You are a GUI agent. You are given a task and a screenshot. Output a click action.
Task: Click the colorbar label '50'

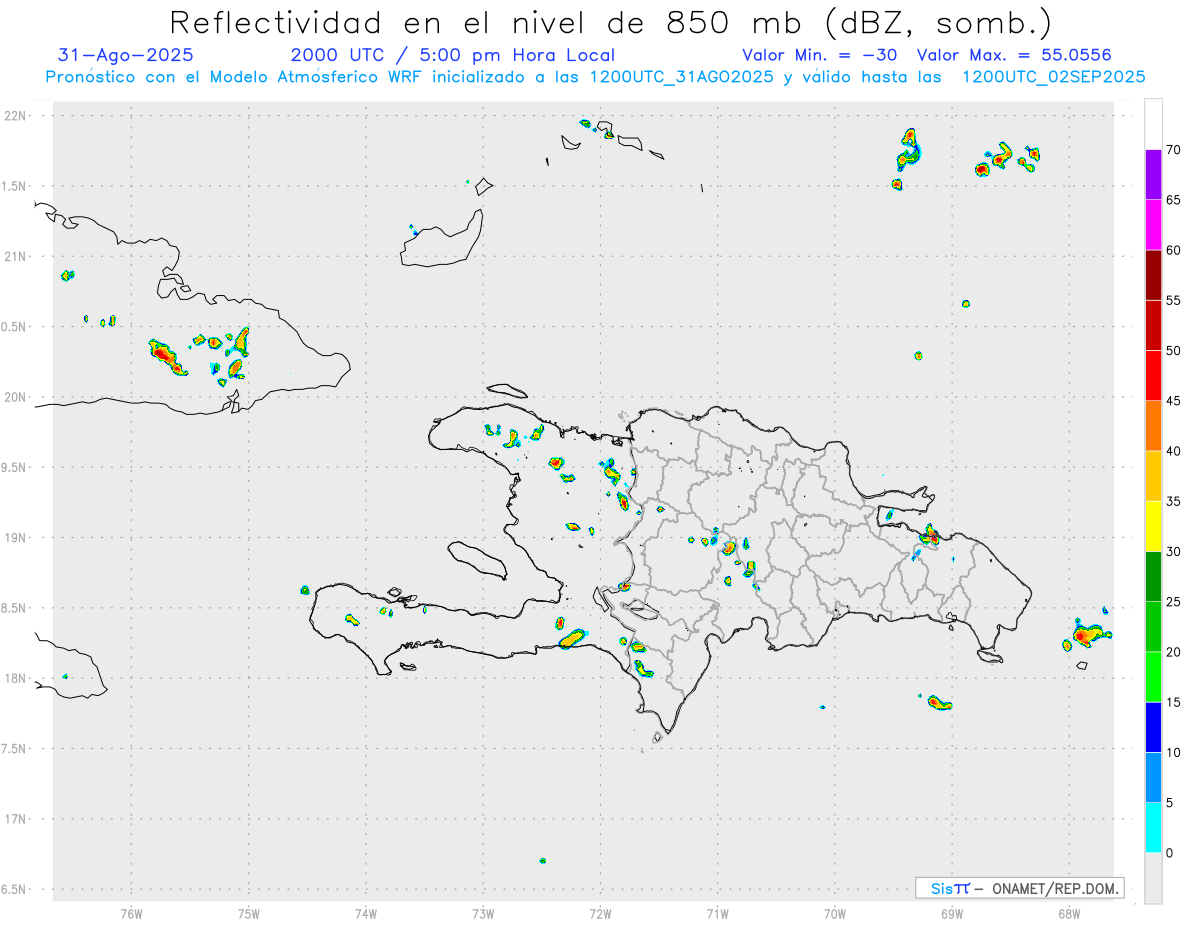coord(1174,351)
